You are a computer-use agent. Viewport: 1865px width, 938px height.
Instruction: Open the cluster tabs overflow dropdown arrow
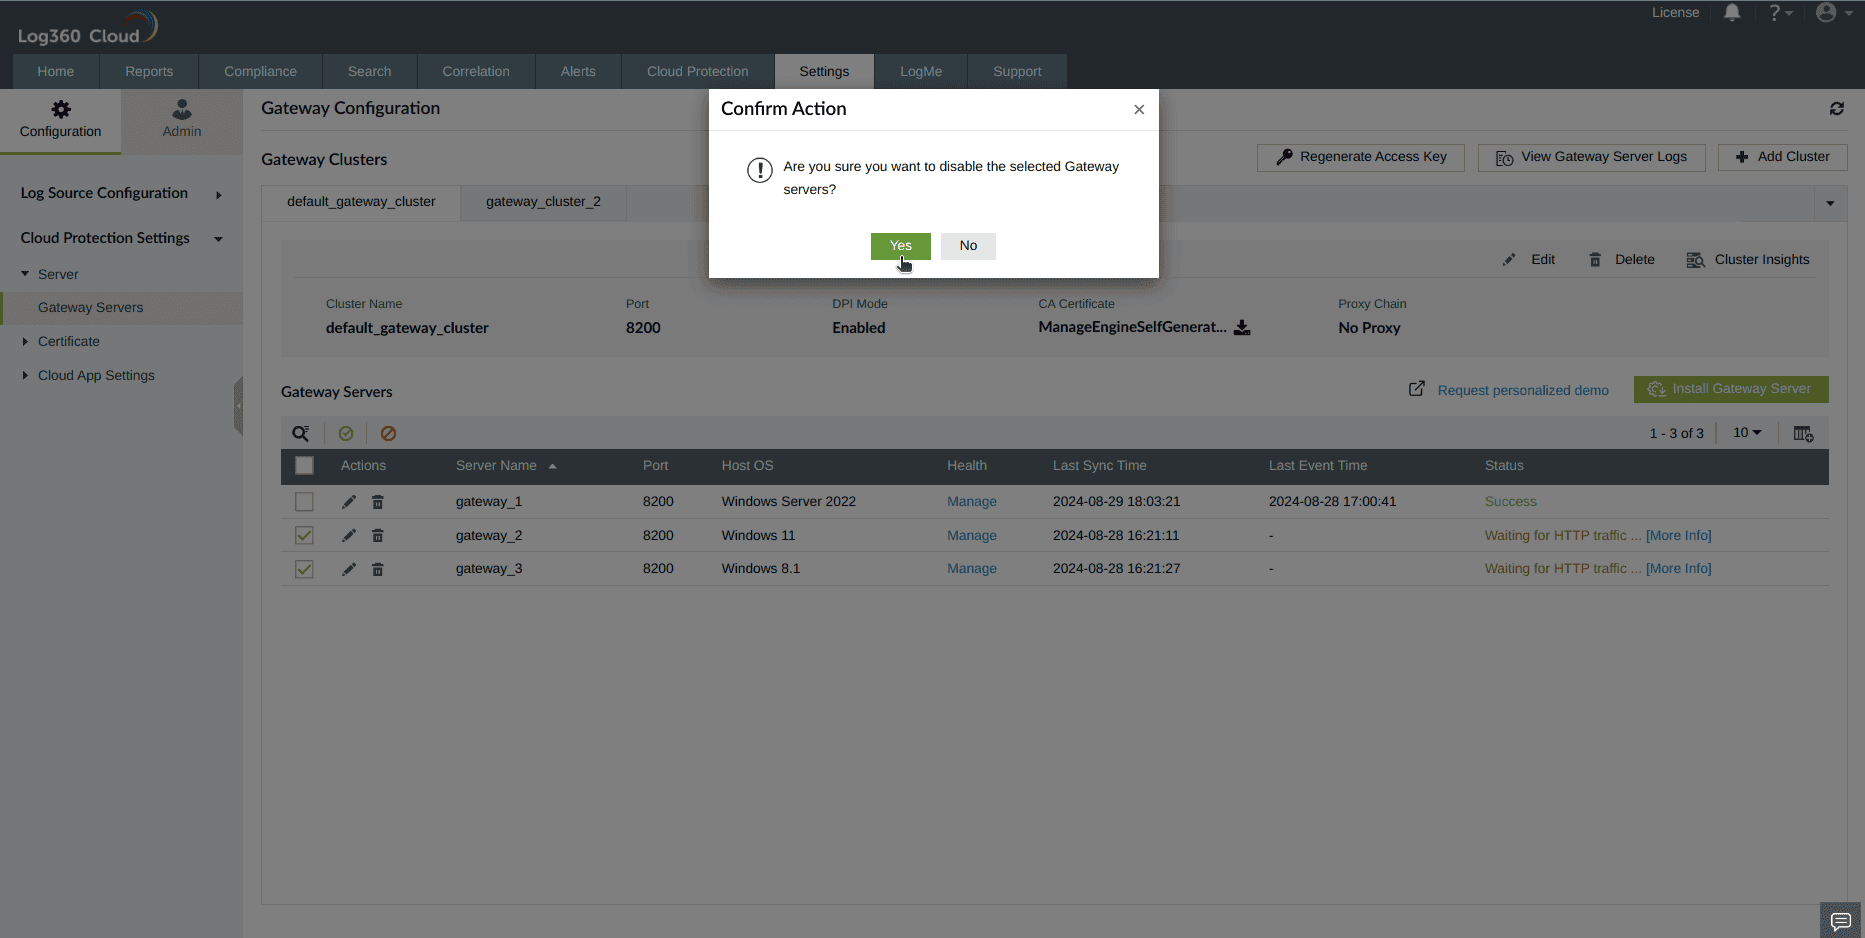click(x=1830, y=204)
